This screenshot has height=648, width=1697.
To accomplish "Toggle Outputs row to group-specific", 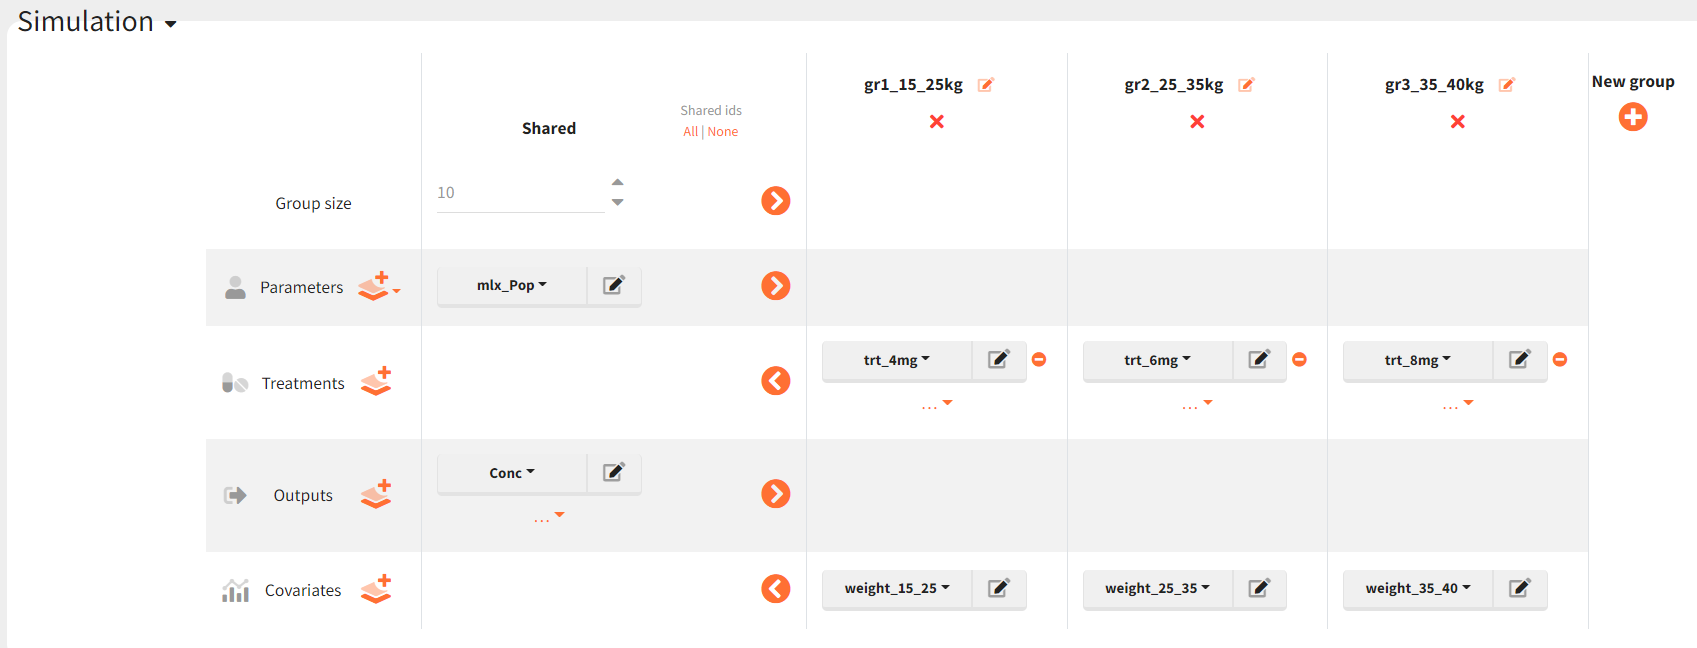I will (776, 494).
